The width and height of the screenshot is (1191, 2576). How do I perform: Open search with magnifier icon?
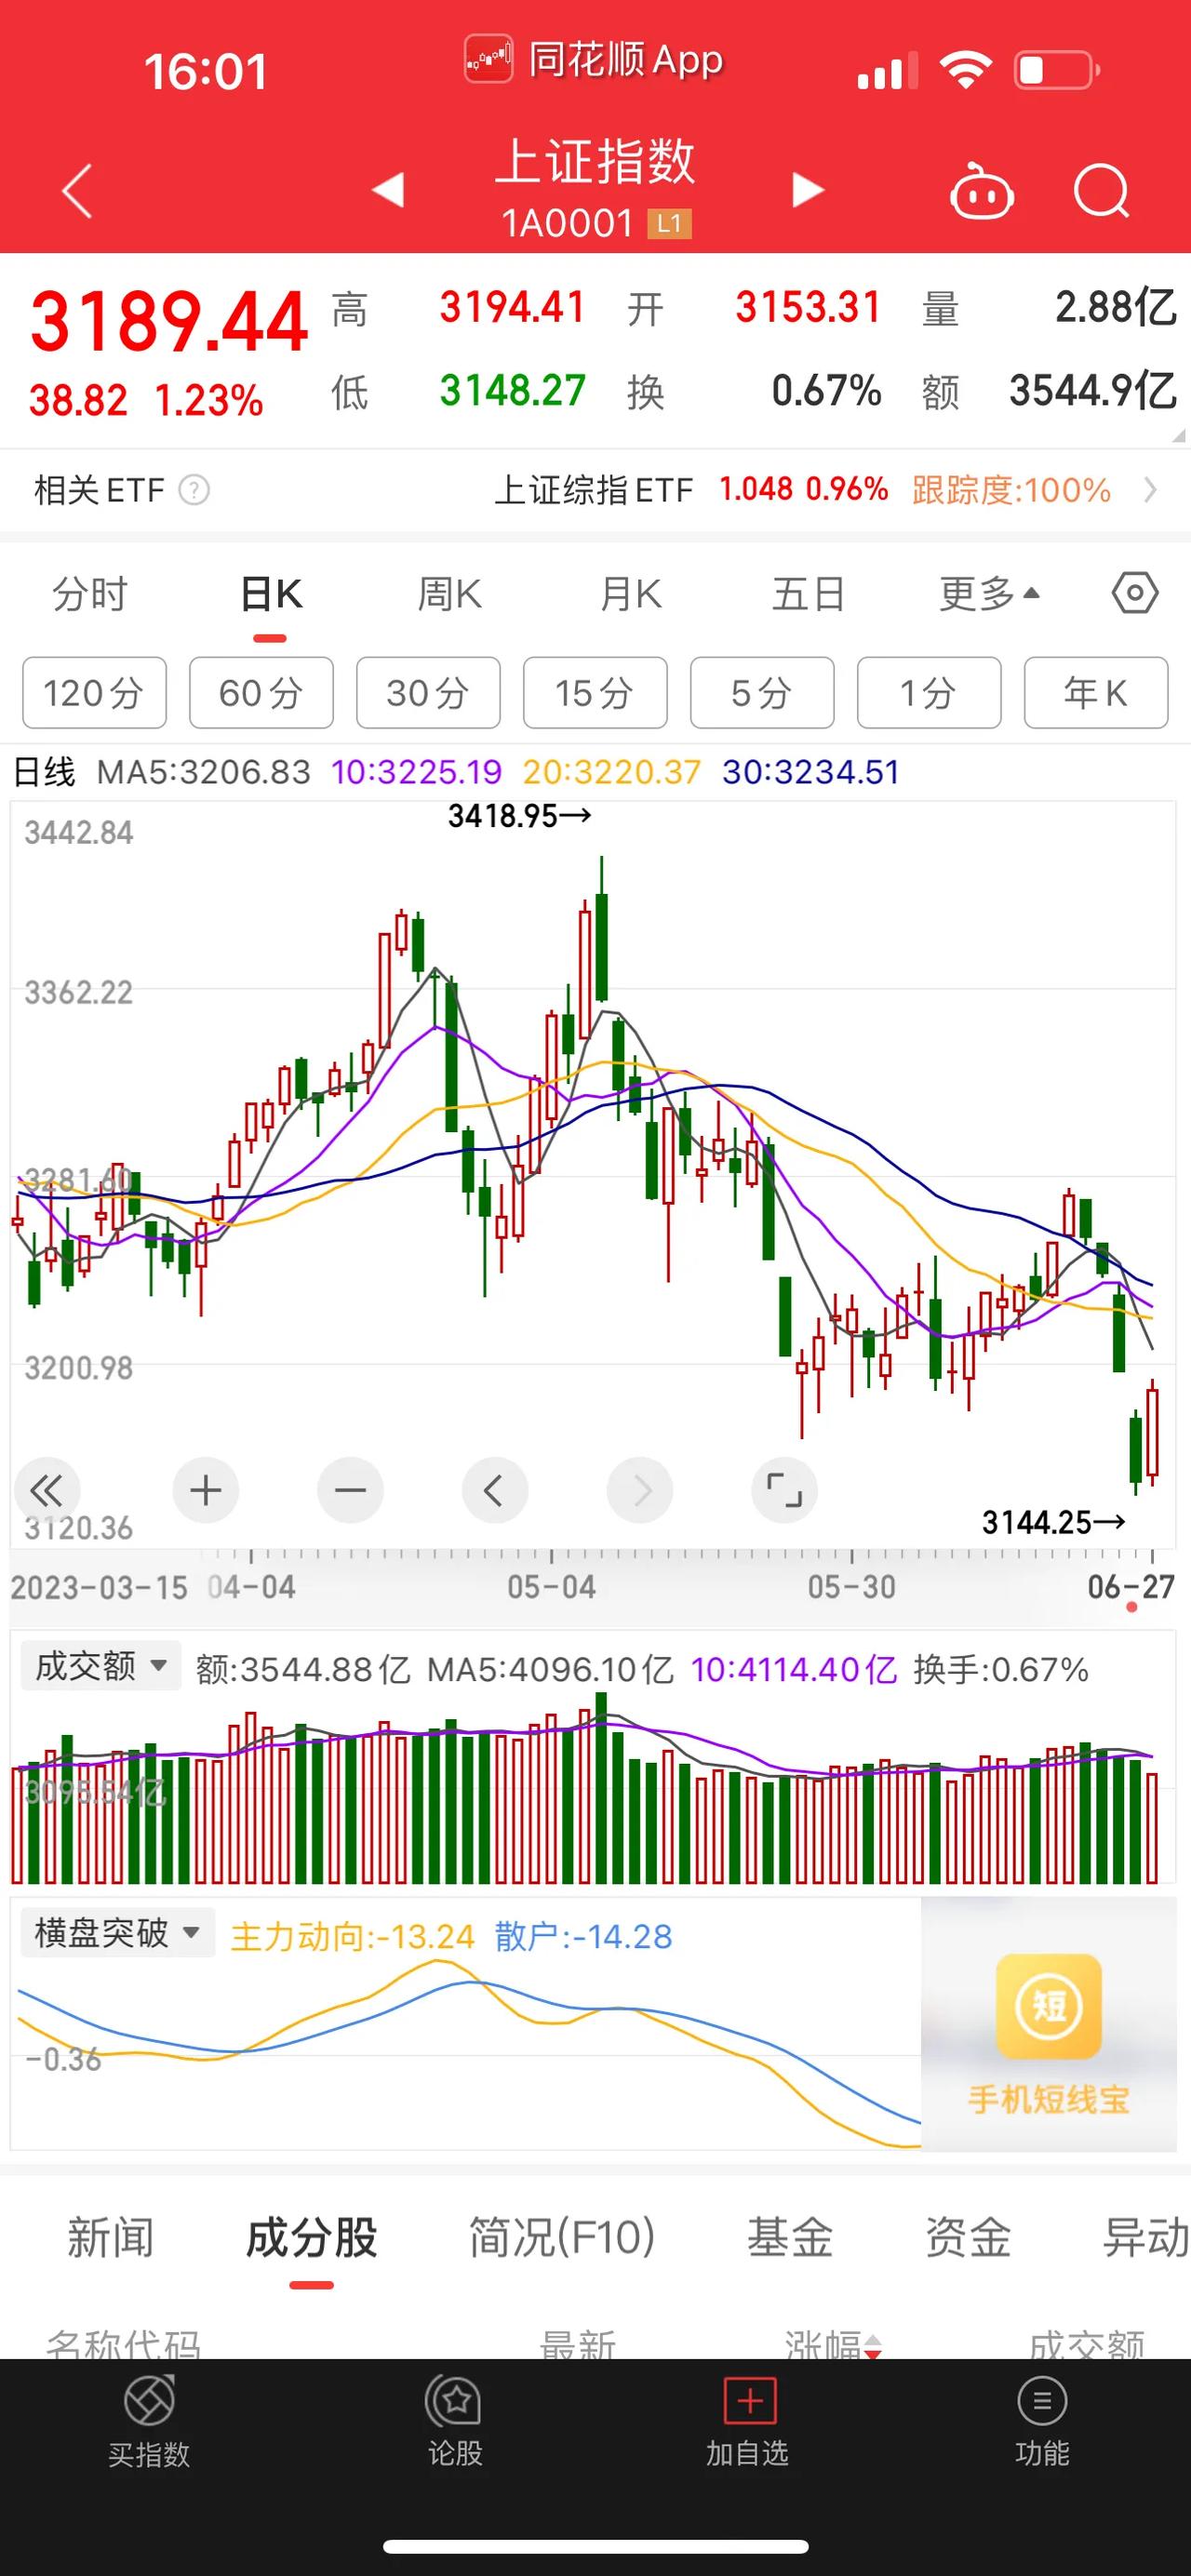point(1101,189)
